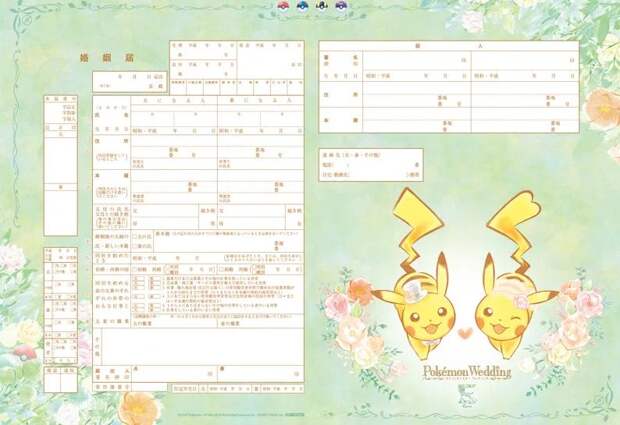Click the husband's signature field marked 夫

[174, 373]
